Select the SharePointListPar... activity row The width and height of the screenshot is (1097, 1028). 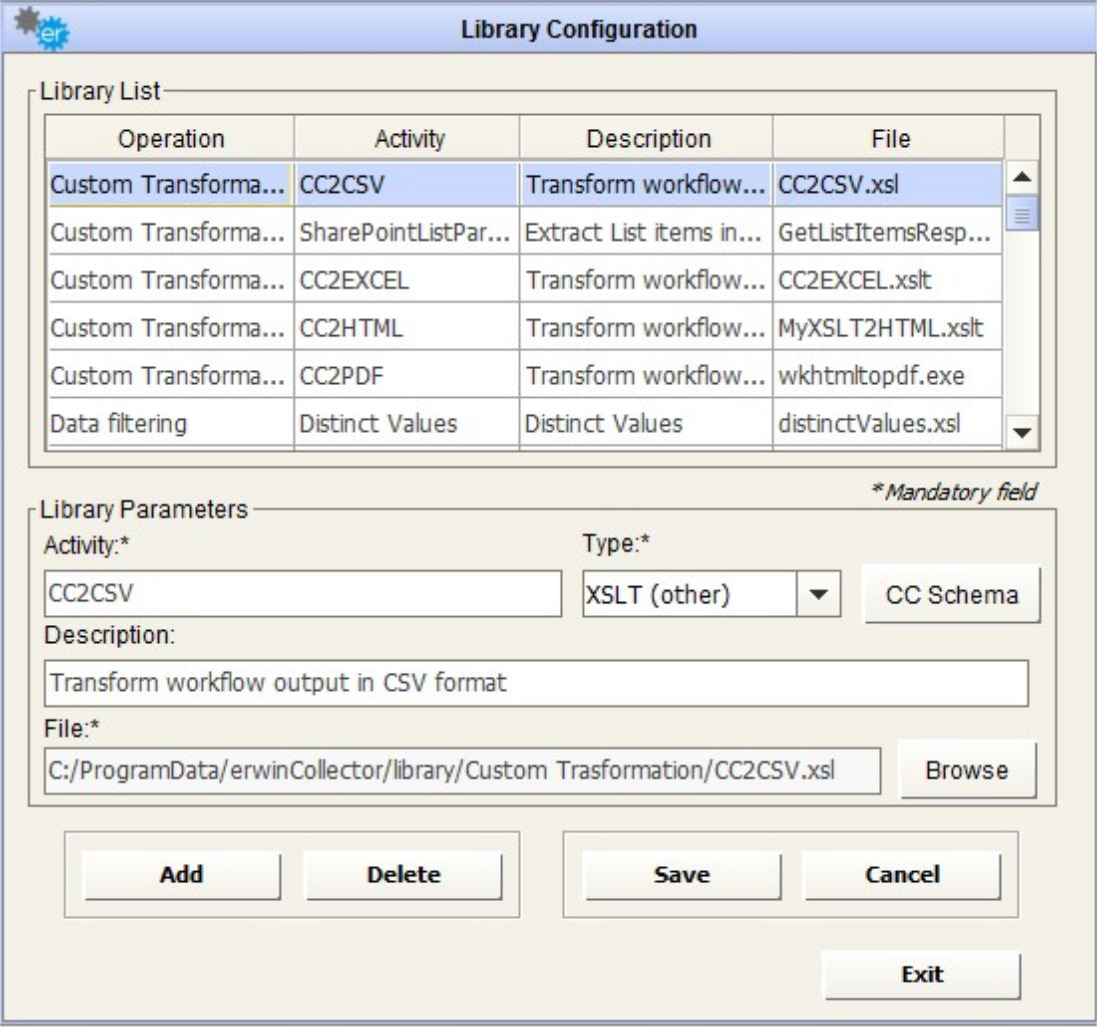408,234
